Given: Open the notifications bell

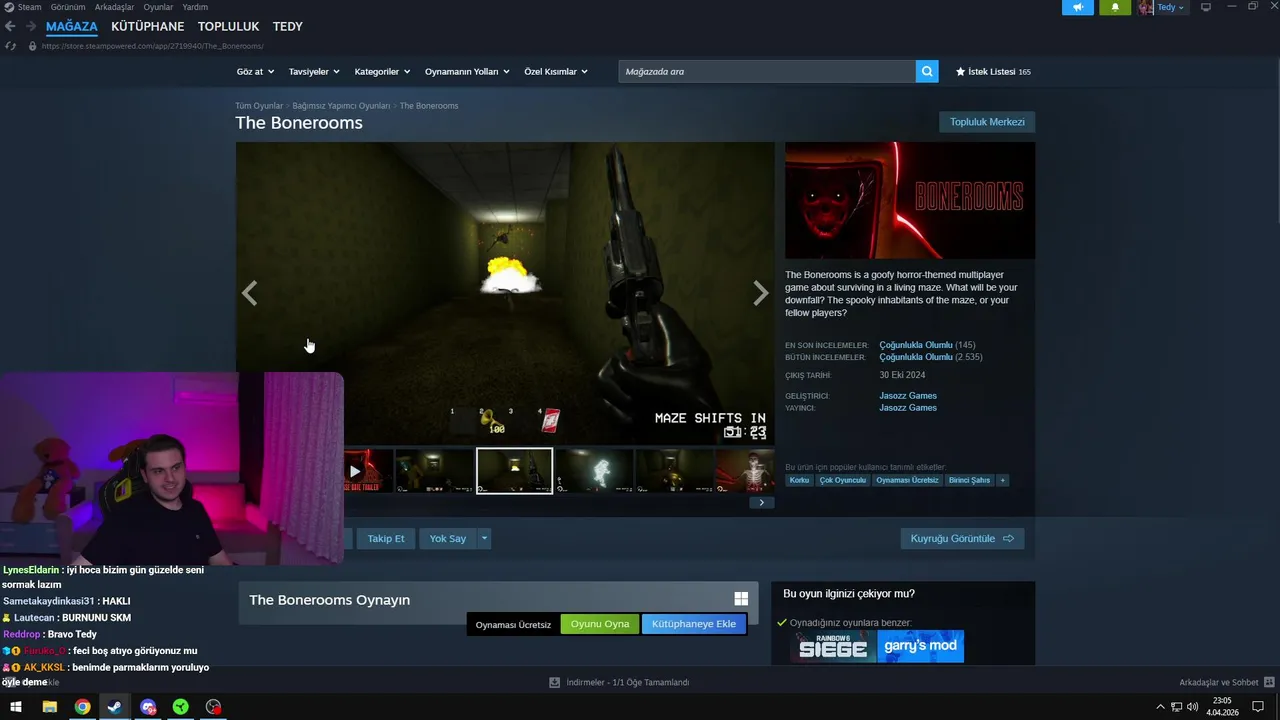Looking at the screenshot, I should tap(1115, 7).
